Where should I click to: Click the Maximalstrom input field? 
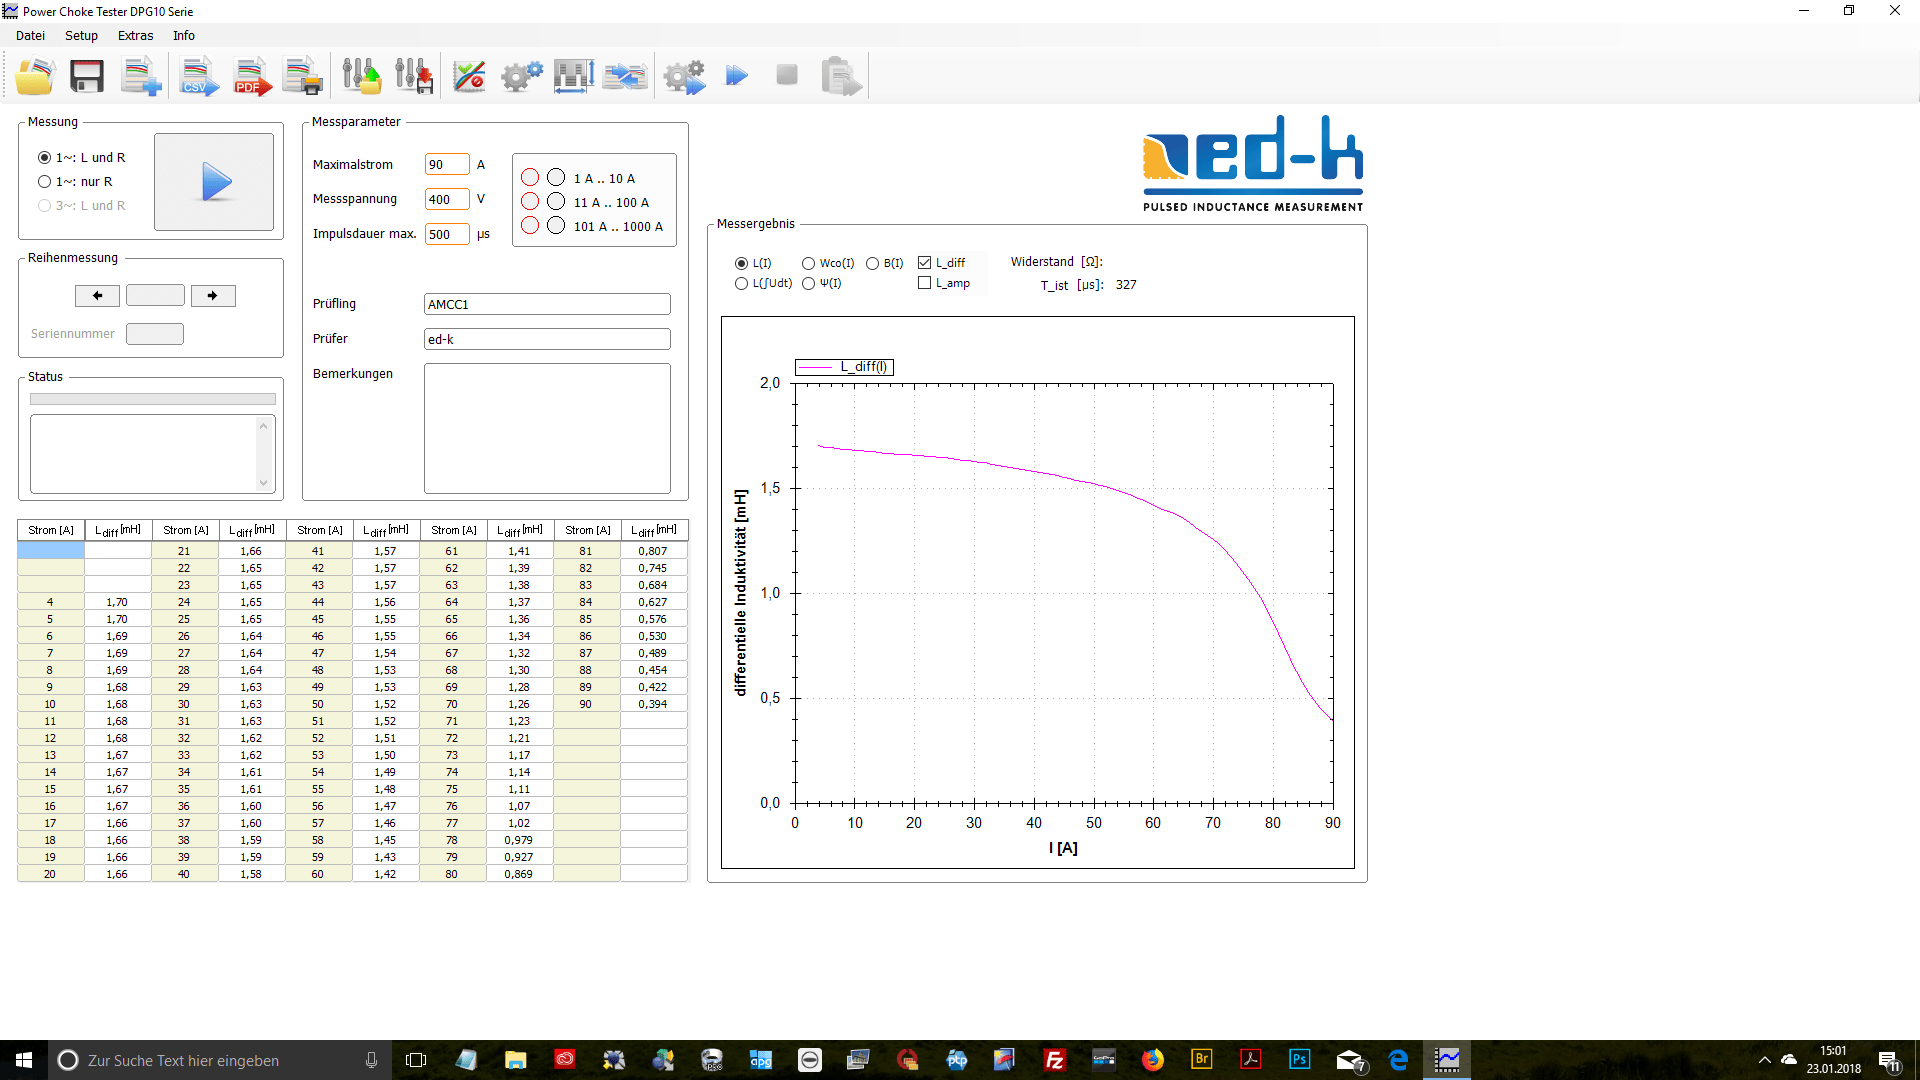[x=446, y=165]
